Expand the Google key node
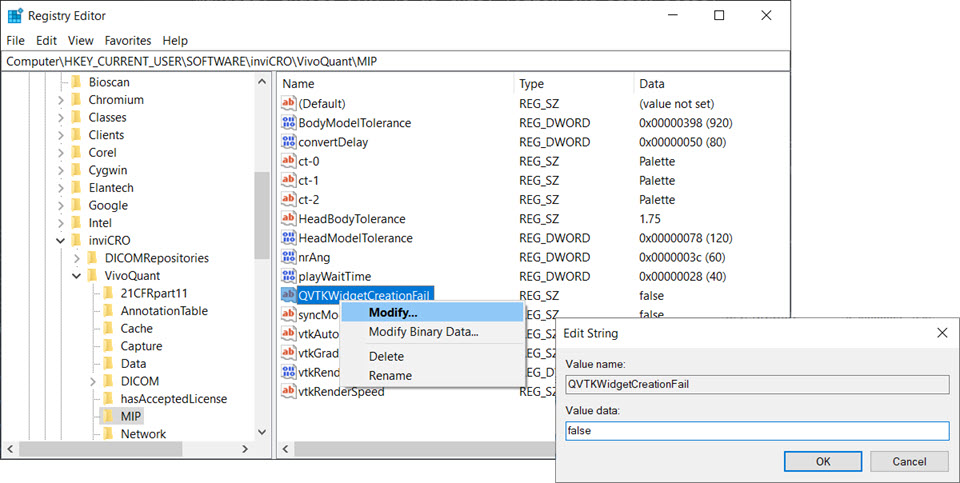Screen dimensions: 960x483 (61, 206)
